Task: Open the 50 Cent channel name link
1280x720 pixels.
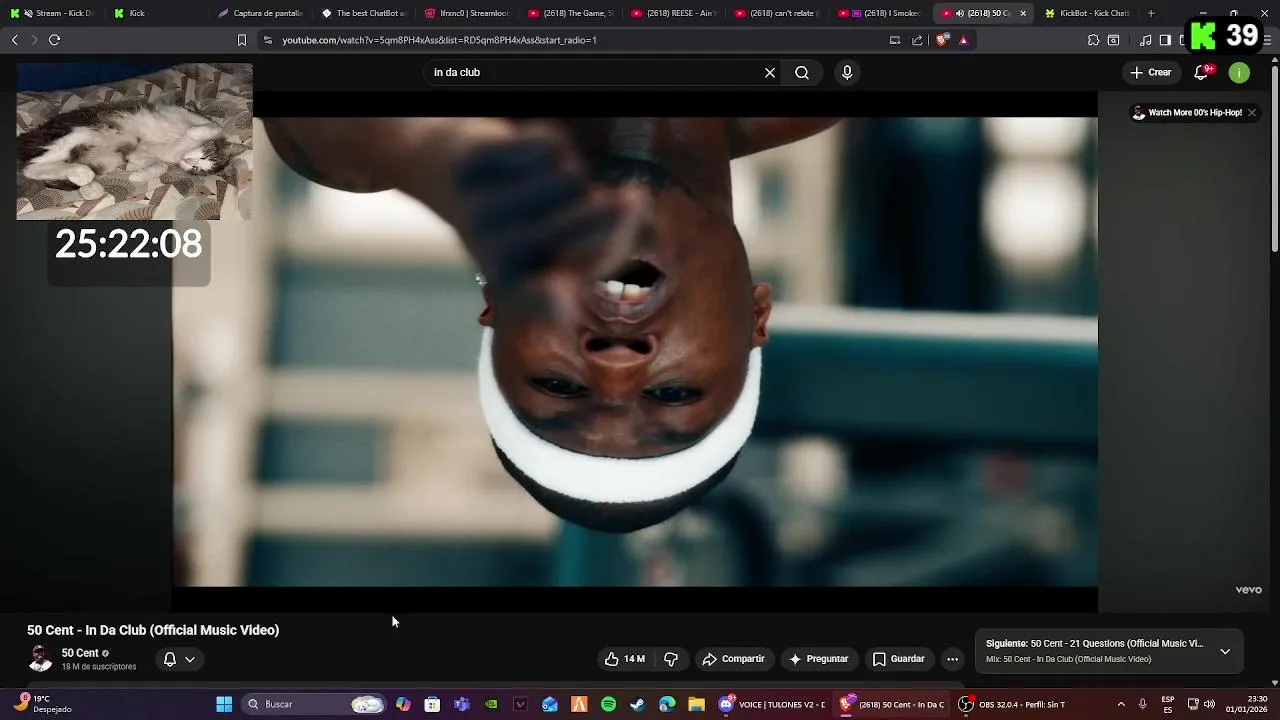Action: (80, 653)
